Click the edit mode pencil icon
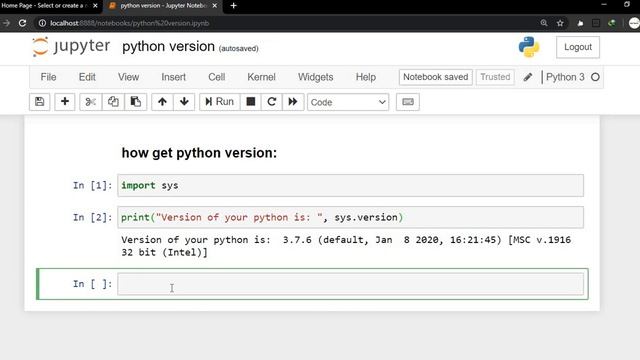The width and height of the screenshot is (640, 360). coord(528,77)
